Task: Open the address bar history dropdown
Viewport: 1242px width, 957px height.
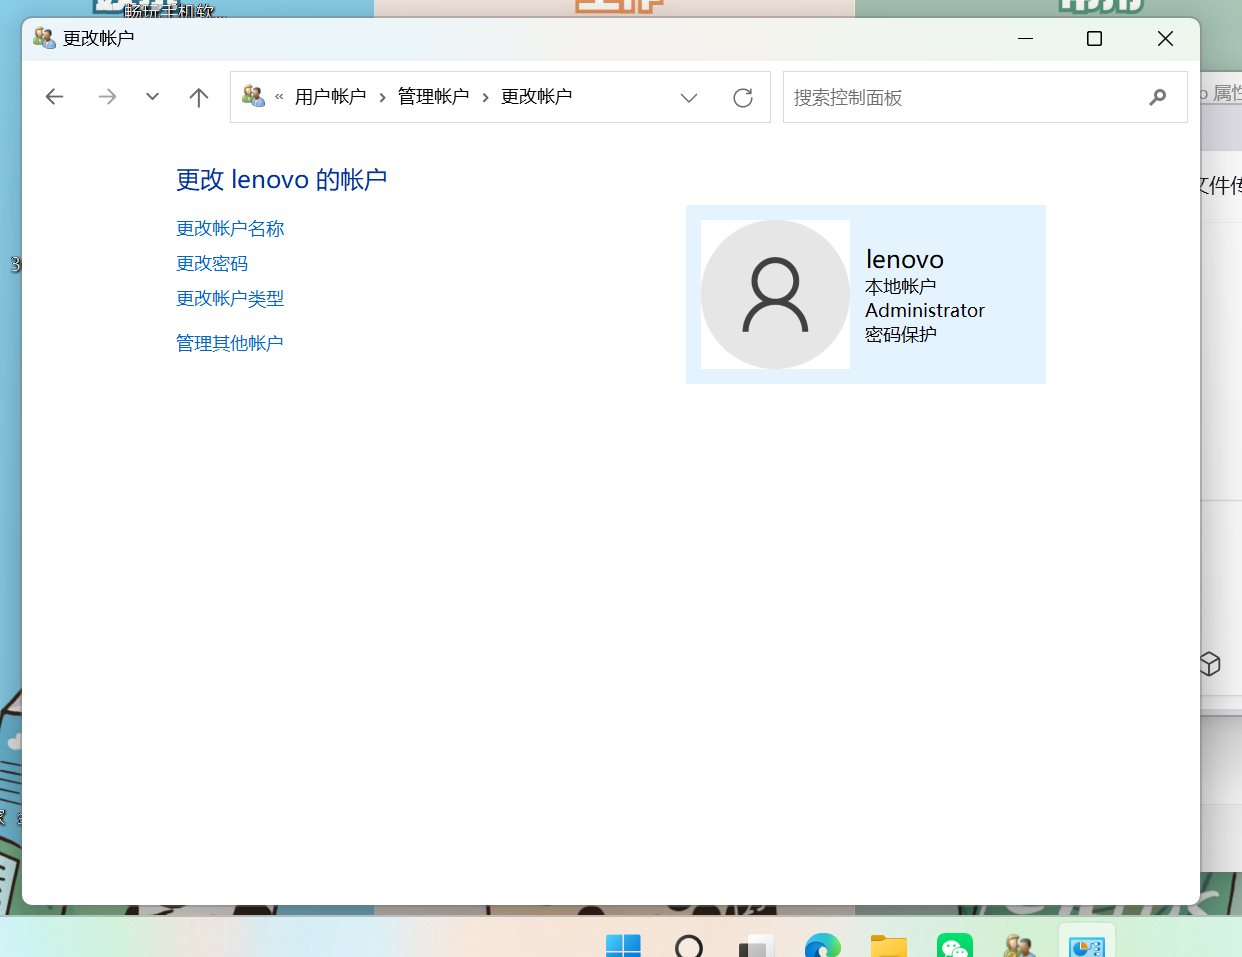Action: pos(689,97)
